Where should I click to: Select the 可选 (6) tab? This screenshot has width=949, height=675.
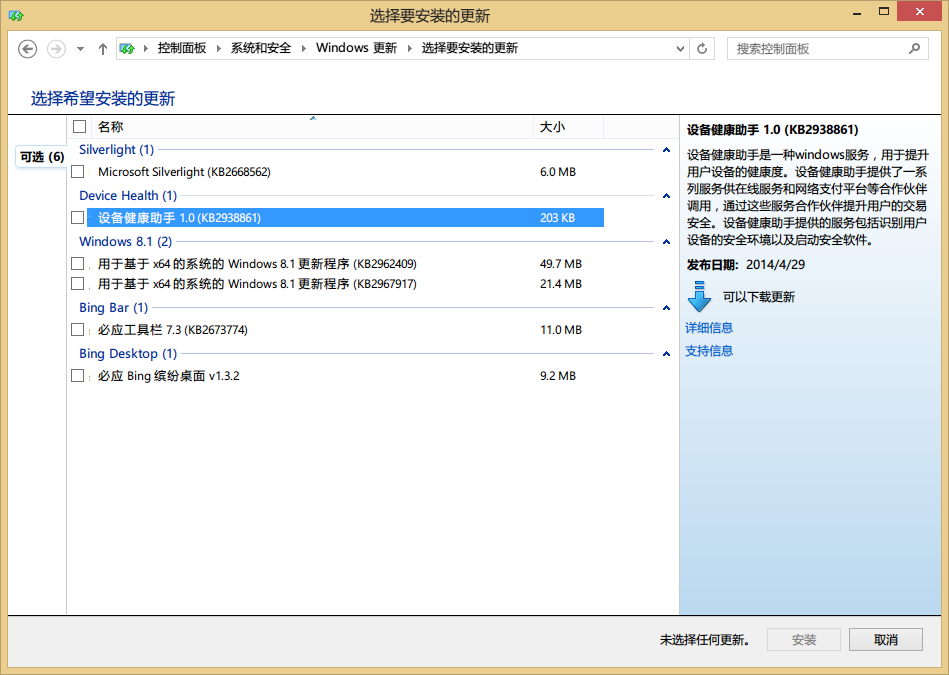(x=41, y=157)
